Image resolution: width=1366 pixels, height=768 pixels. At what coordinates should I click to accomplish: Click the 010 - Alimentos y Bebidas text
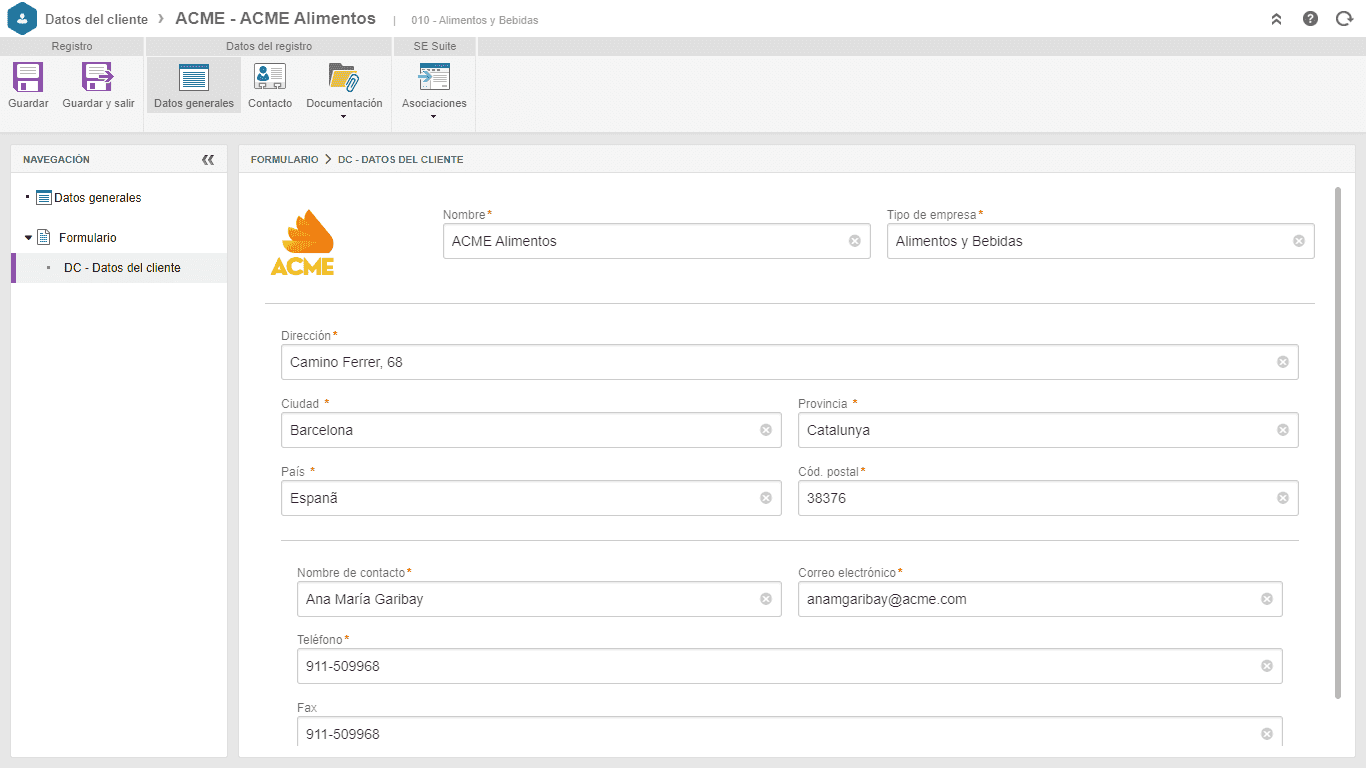[474, 20]
